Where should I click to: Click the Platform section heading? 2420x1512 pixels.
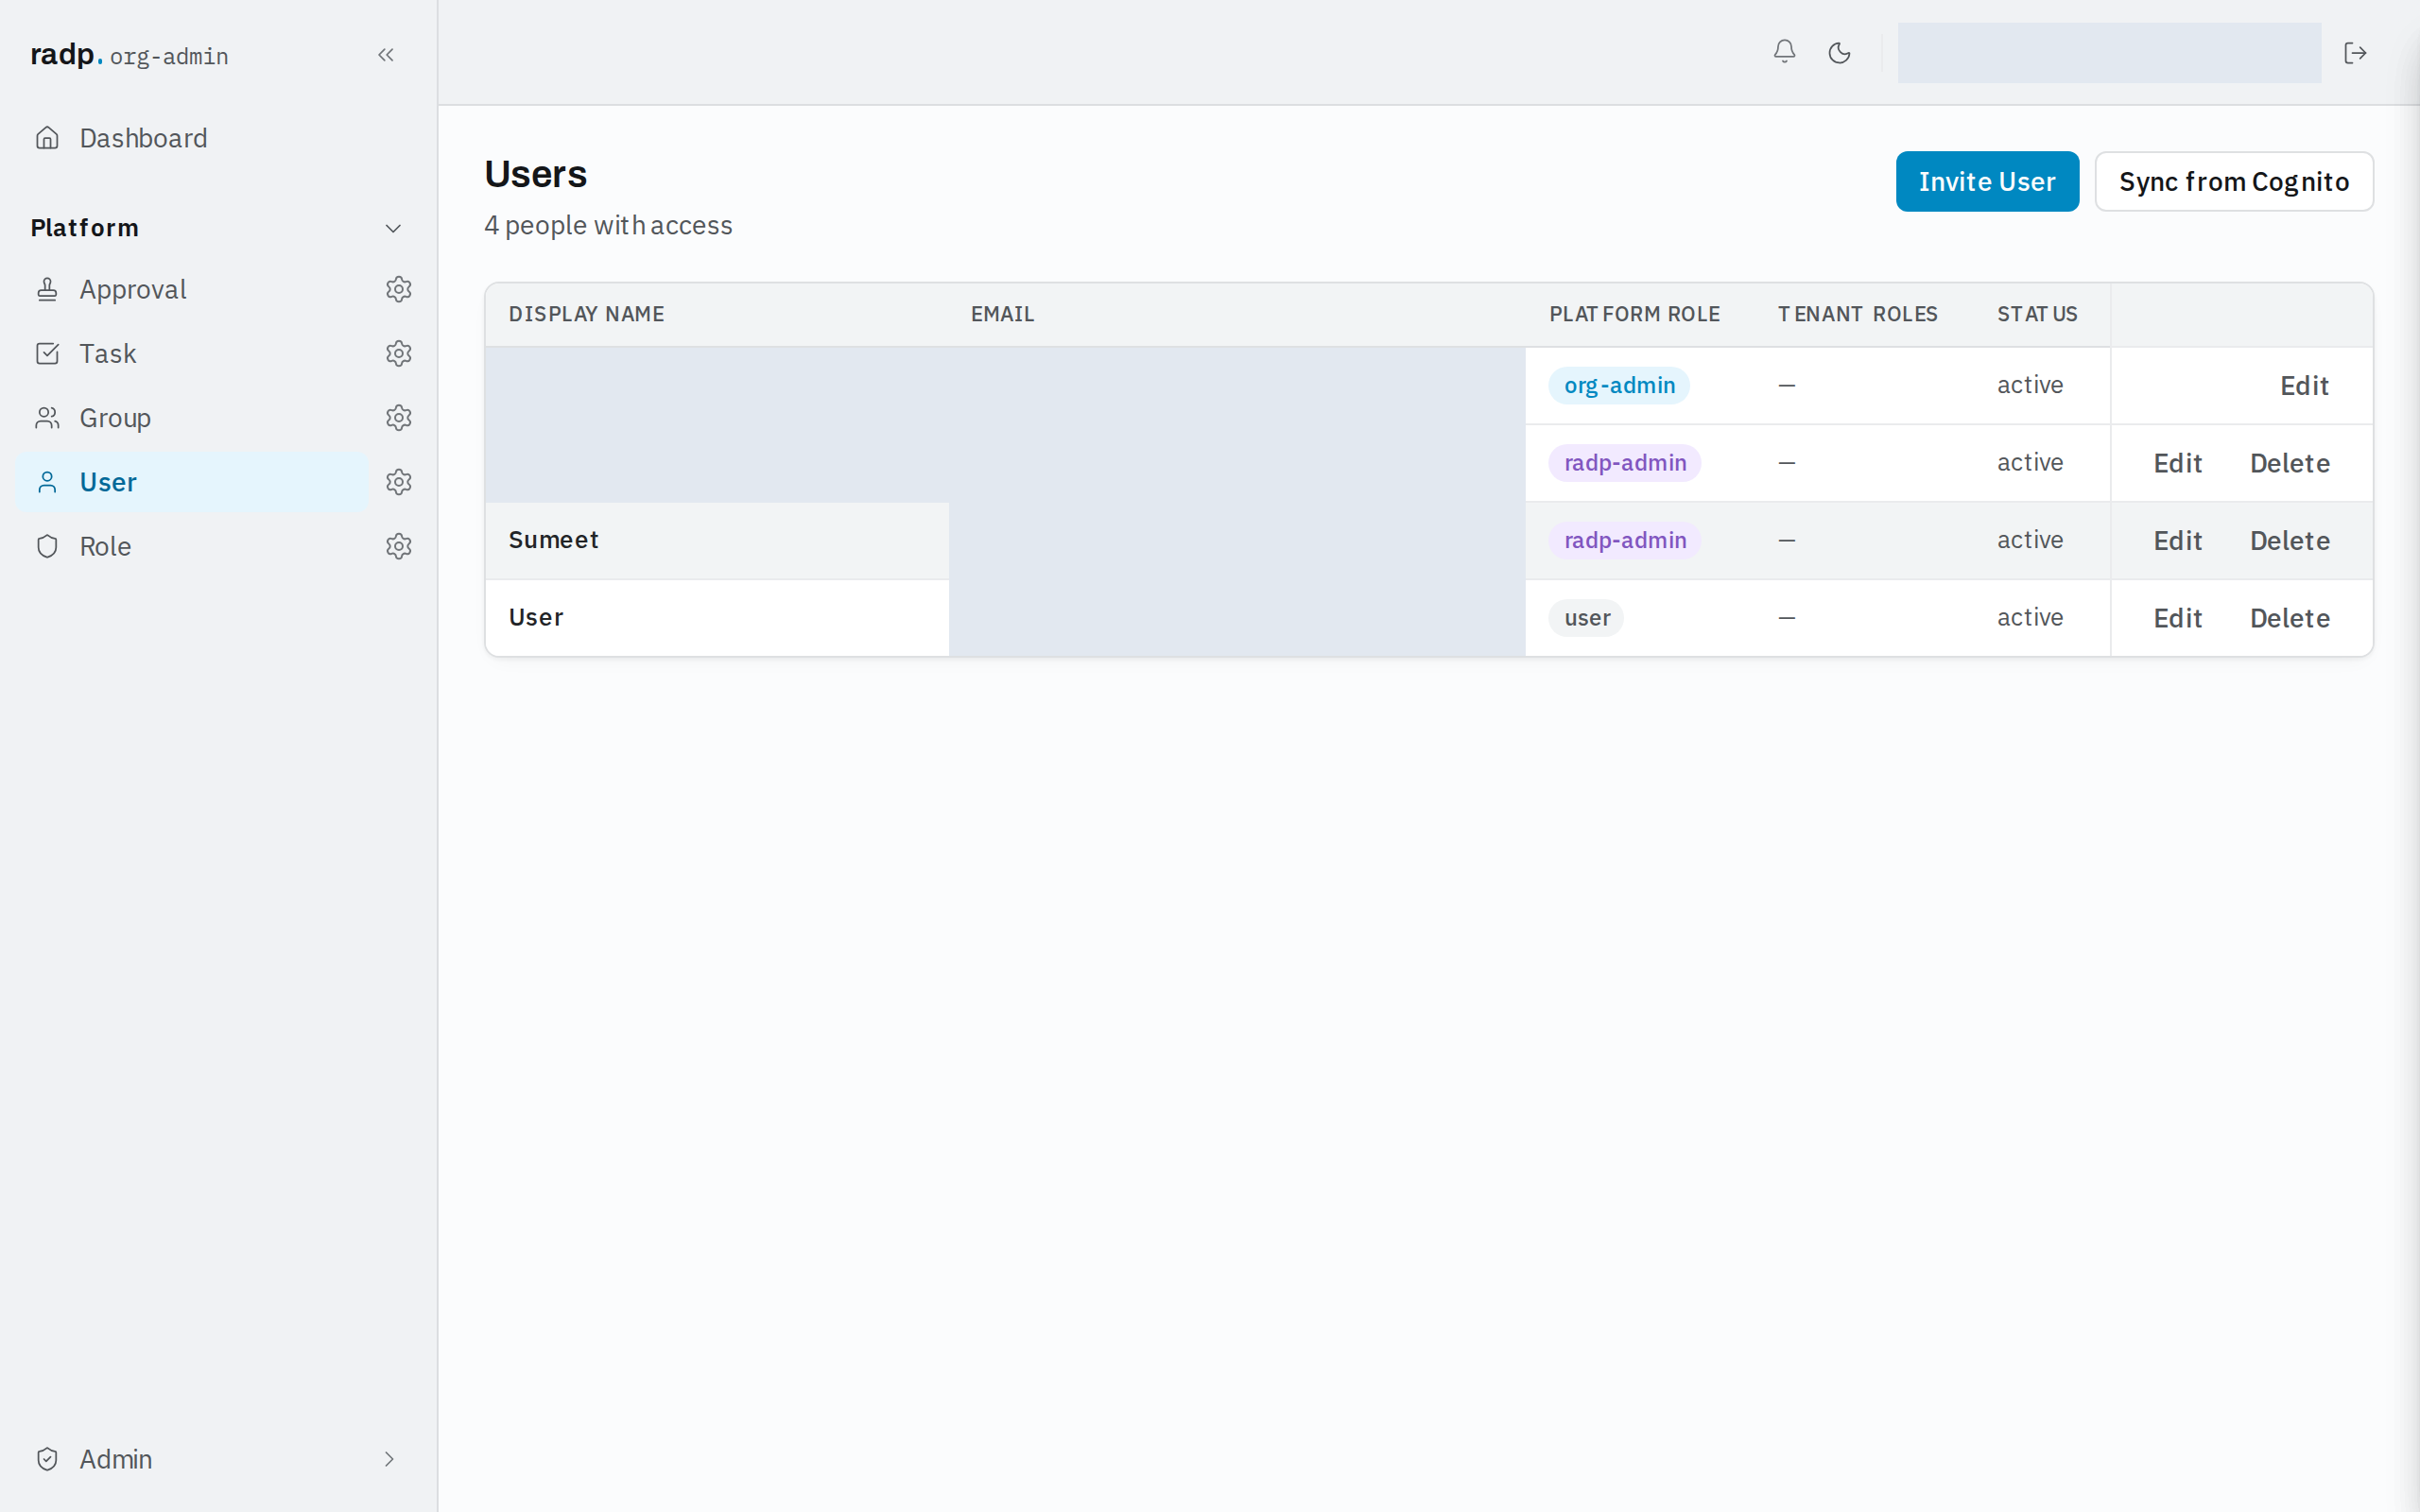coord(85,228)
